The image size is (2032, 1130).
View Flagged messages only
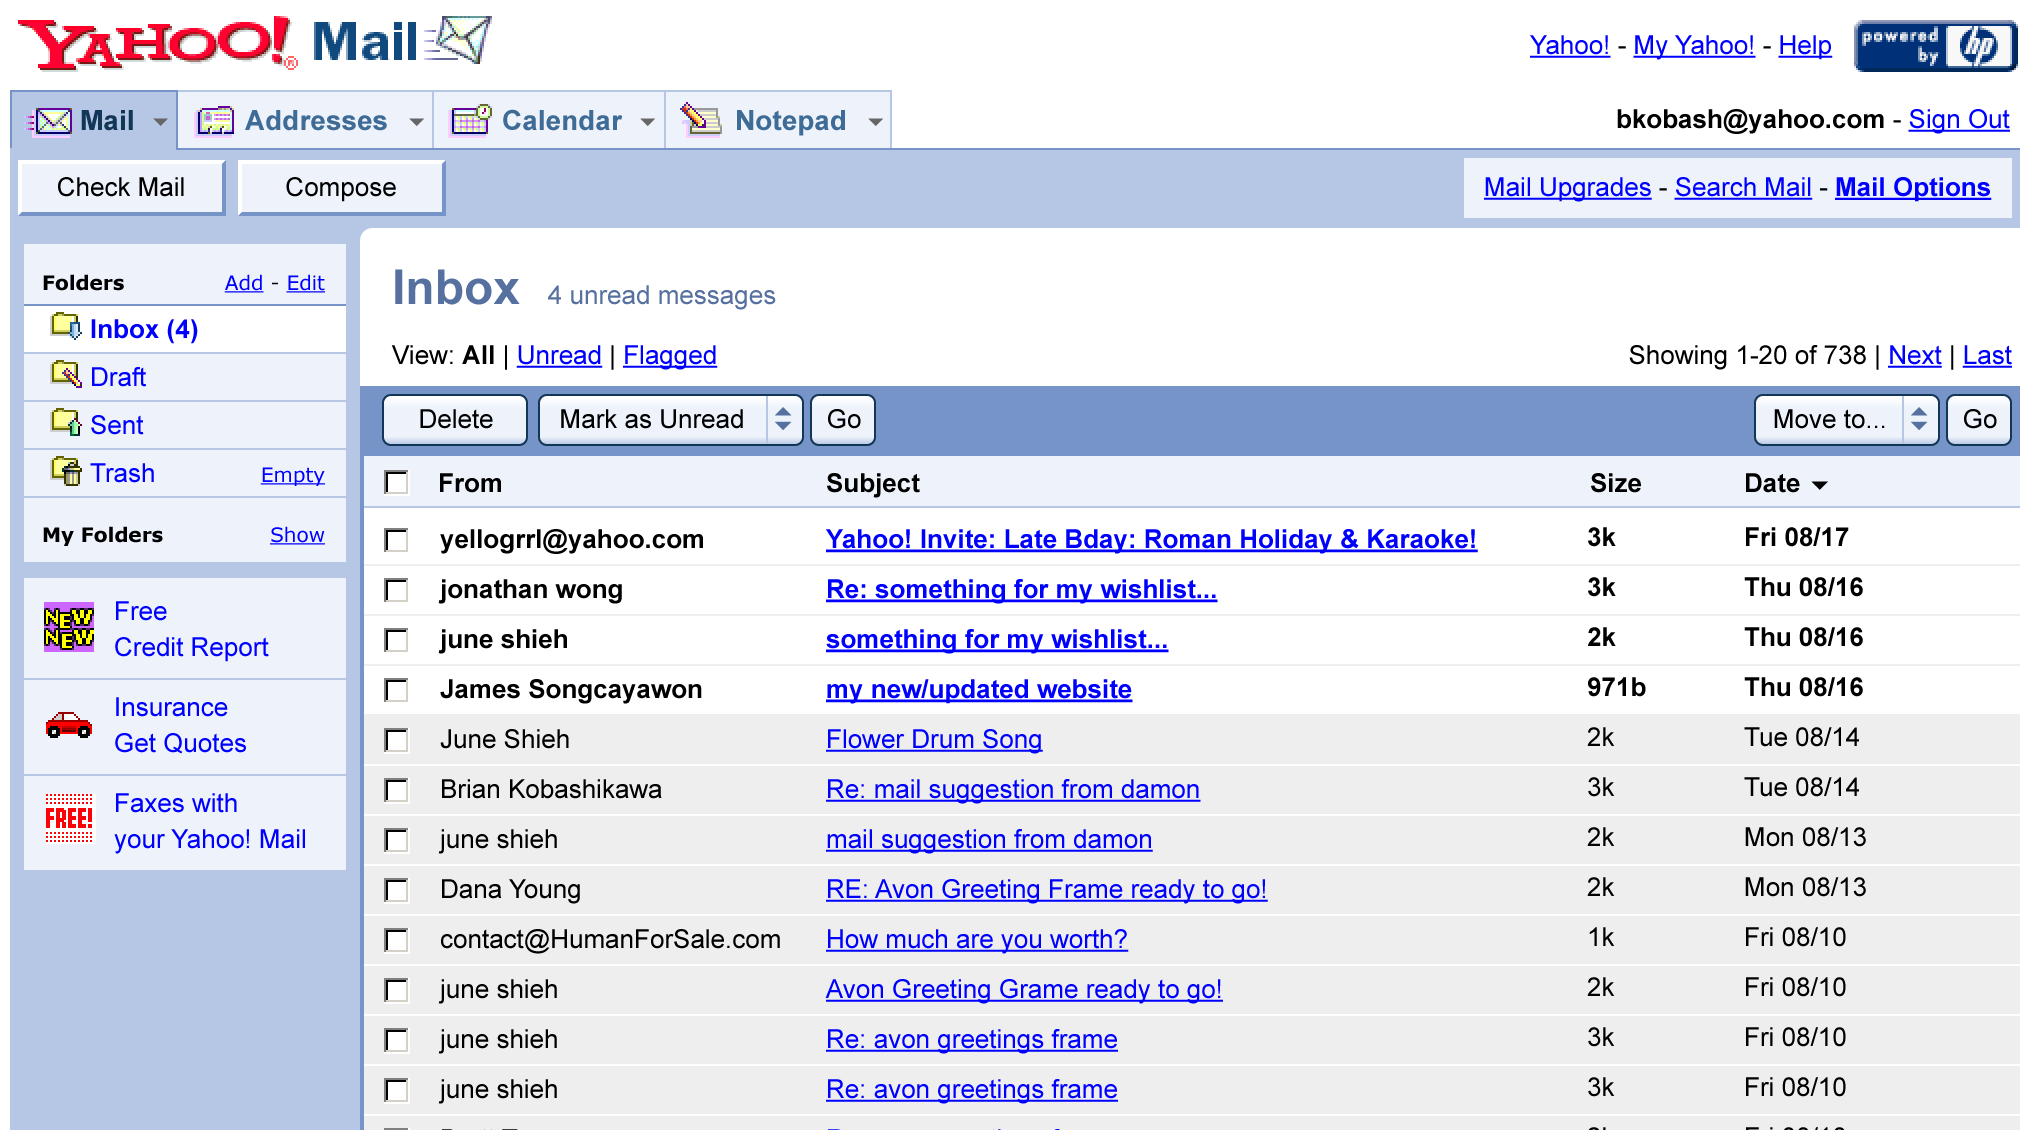pos(670,355)
